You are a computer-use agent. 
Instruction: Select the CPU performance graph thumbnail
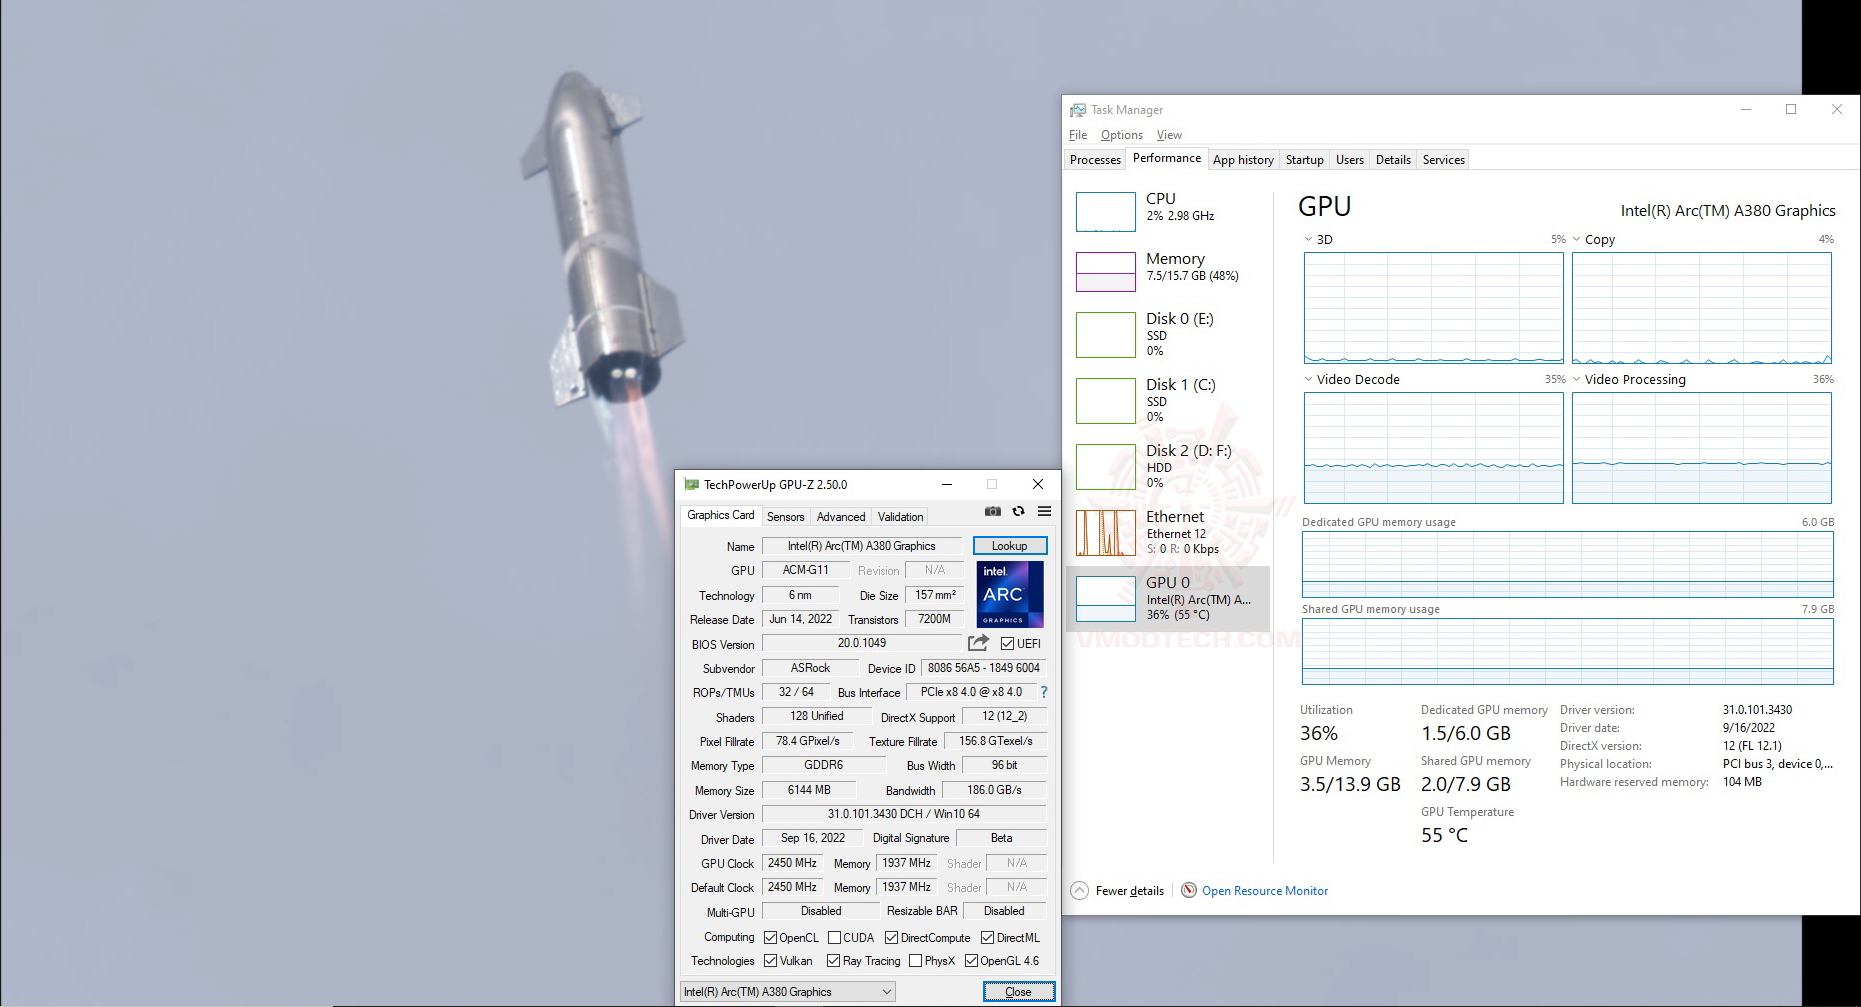[x=1106, y=212]
